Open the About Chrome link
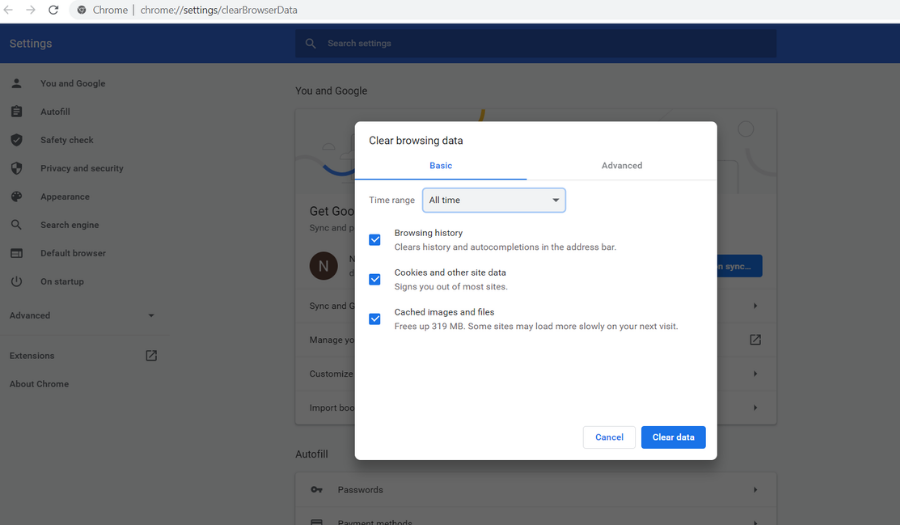The image size is (900, 525). [39, 384]
